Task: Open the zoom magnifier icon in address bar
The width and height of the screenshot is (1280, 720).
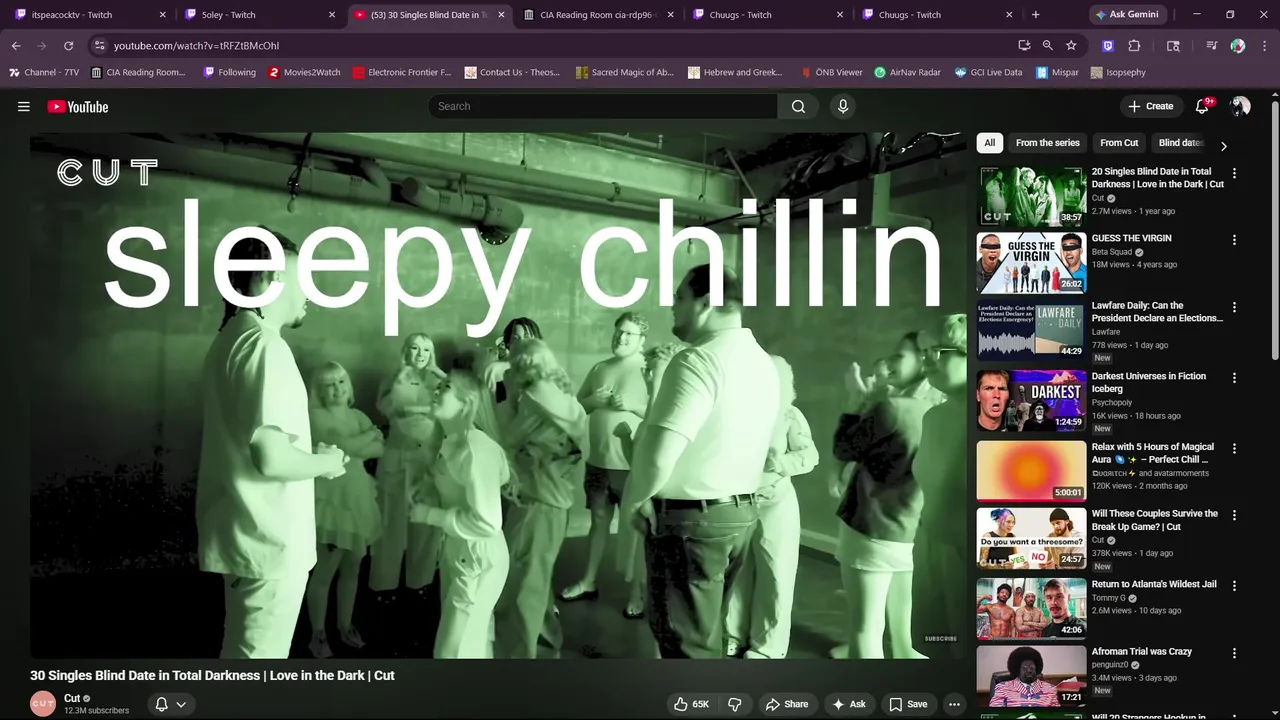Action: (1047, 45)
